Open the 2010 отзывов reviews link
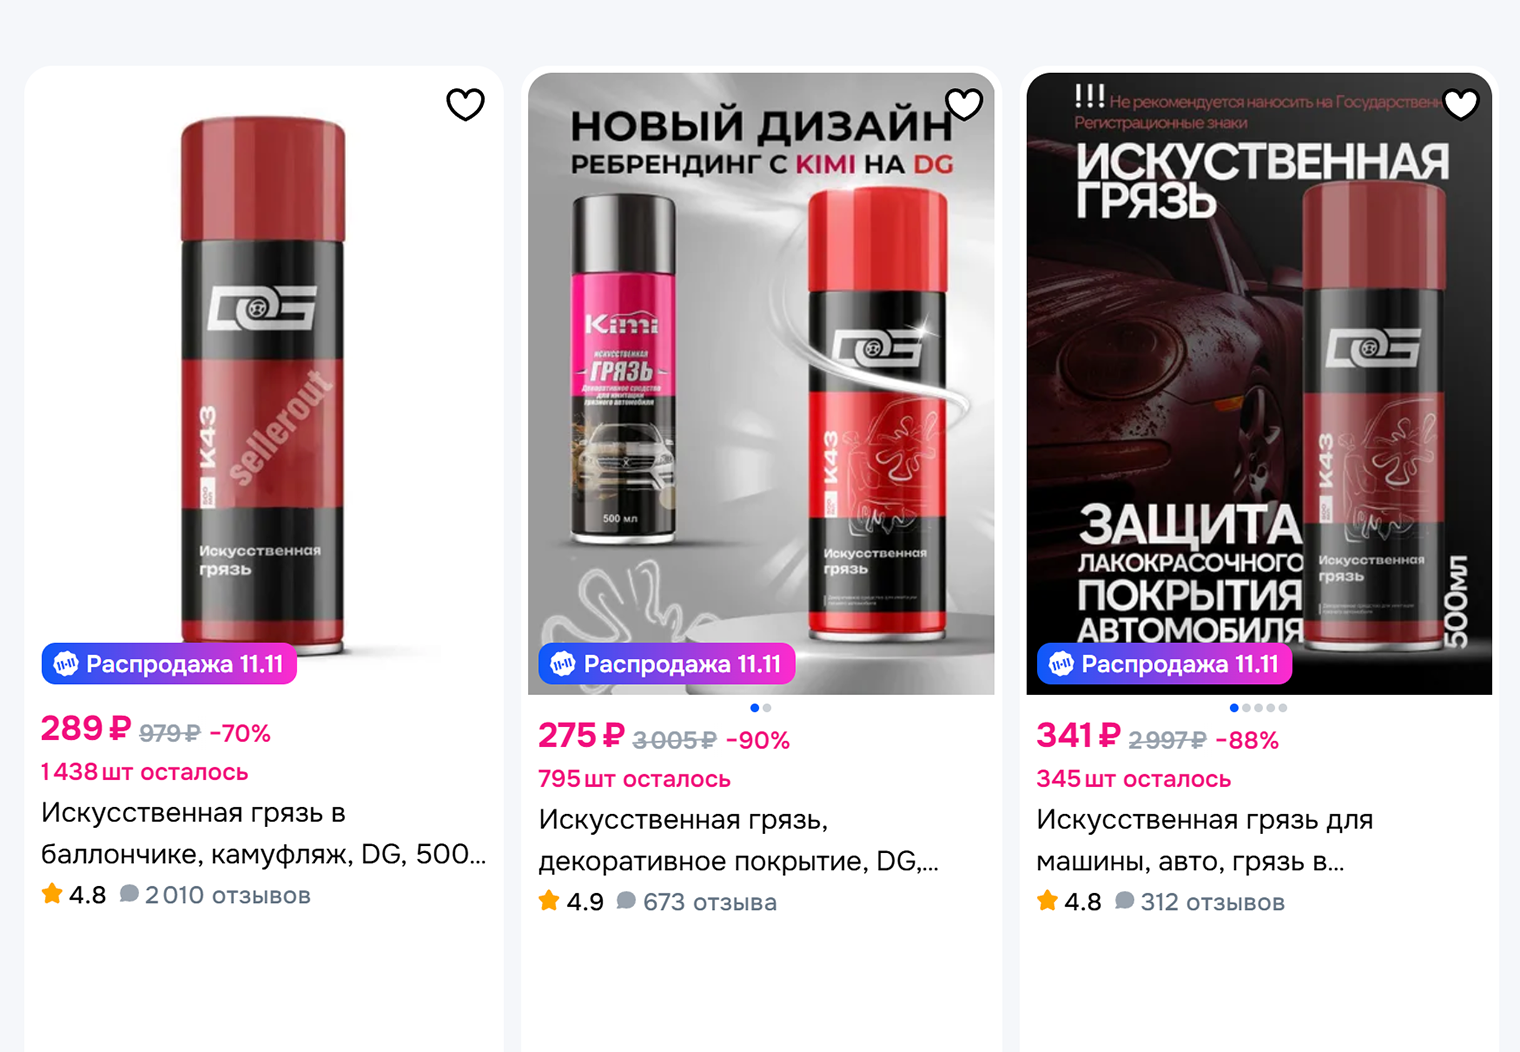The width and height of the screenshot is (1520, 1052). tap(215, 895)
